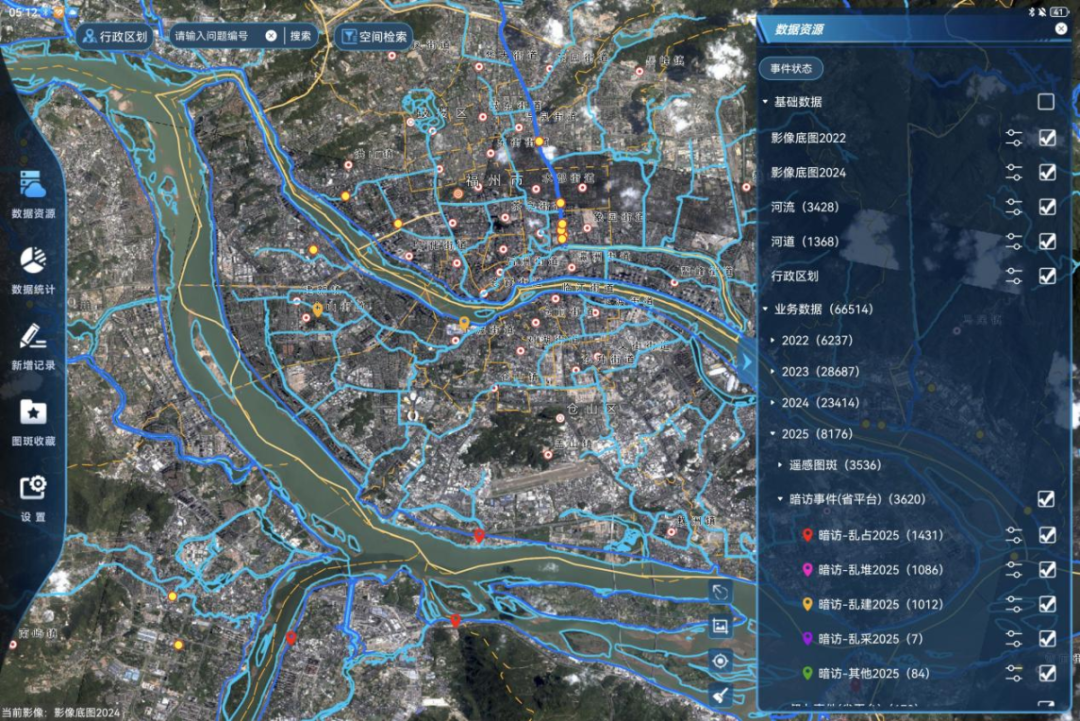The width and height of the screenshot is (1080, 721).
Task: Collapse the 业务数据 (66514) group
Action: [x=765, y=310]
